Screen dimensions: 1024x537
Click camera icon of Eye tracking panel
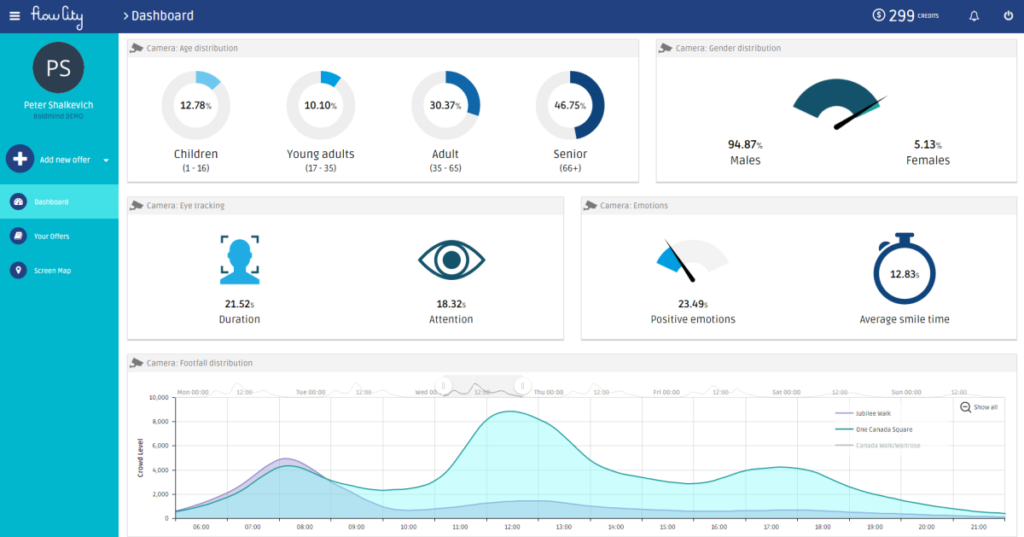(x=136, y=205)
